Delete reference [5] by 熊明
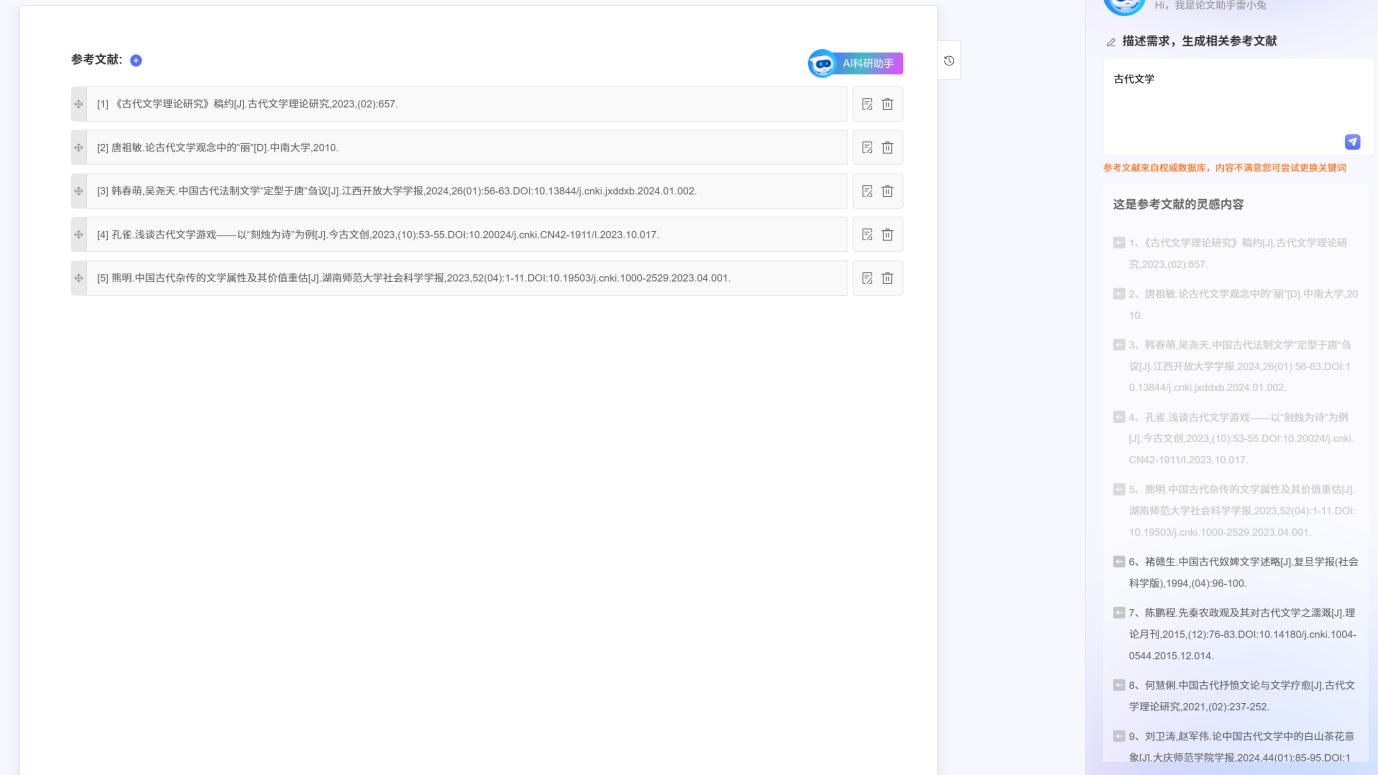 point(887,278)
